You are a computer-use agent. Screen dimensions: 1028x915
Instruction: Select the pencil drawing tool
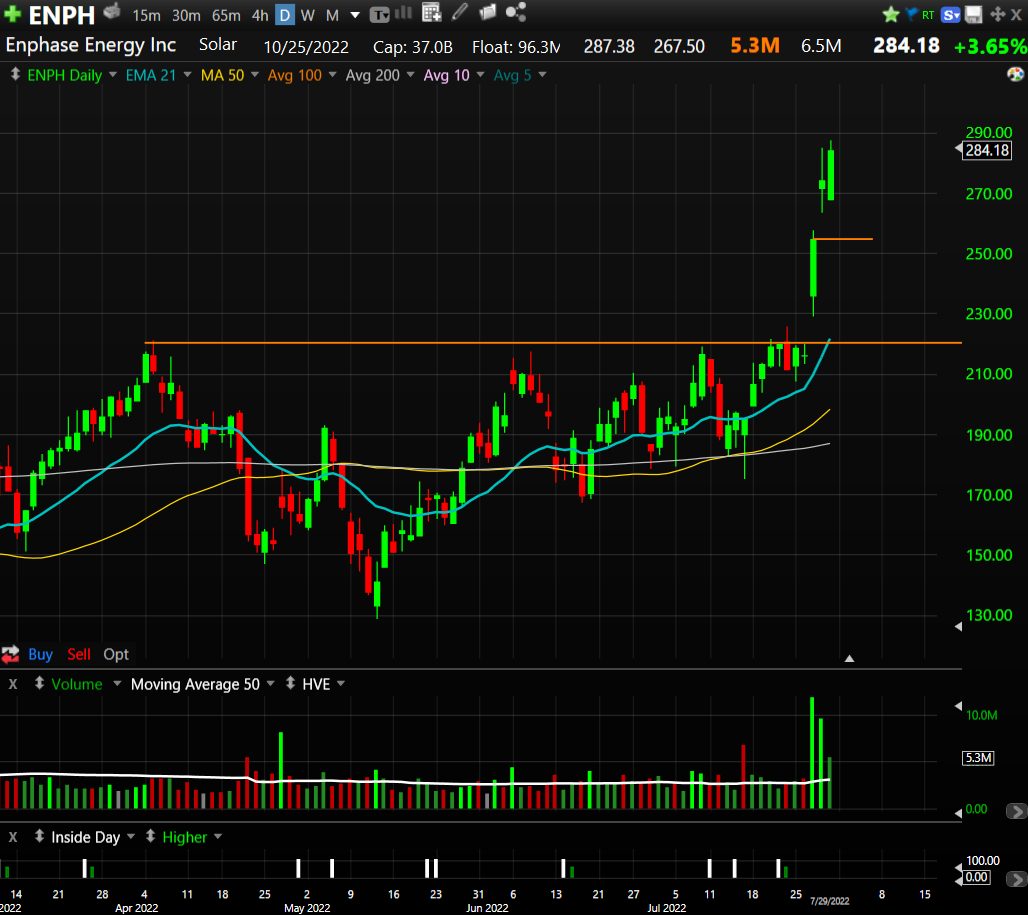(x=460, y=12)
